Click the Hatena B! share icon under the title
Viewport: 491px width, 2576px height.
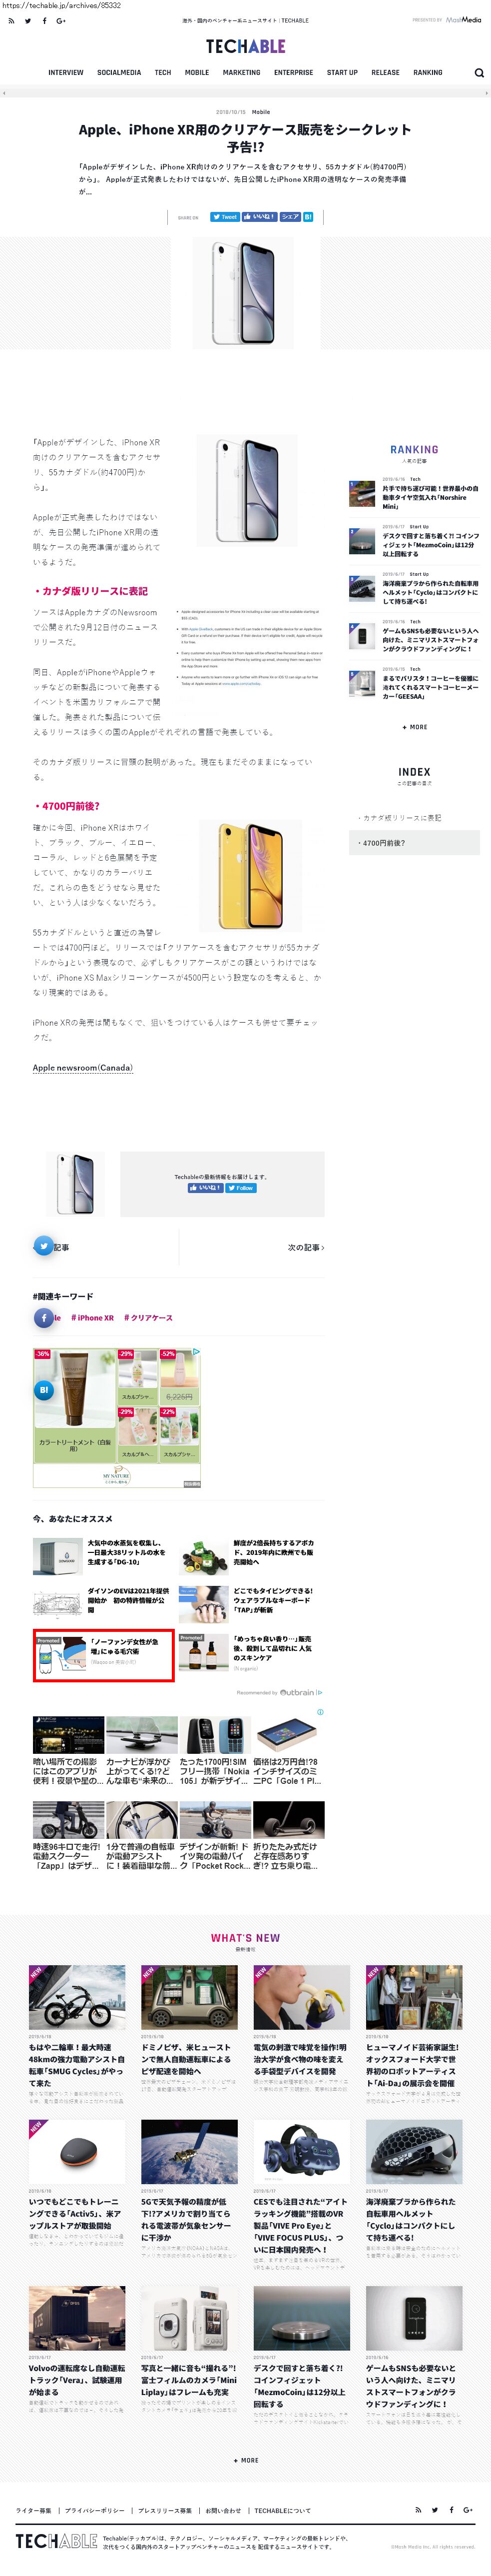(309, 216)
